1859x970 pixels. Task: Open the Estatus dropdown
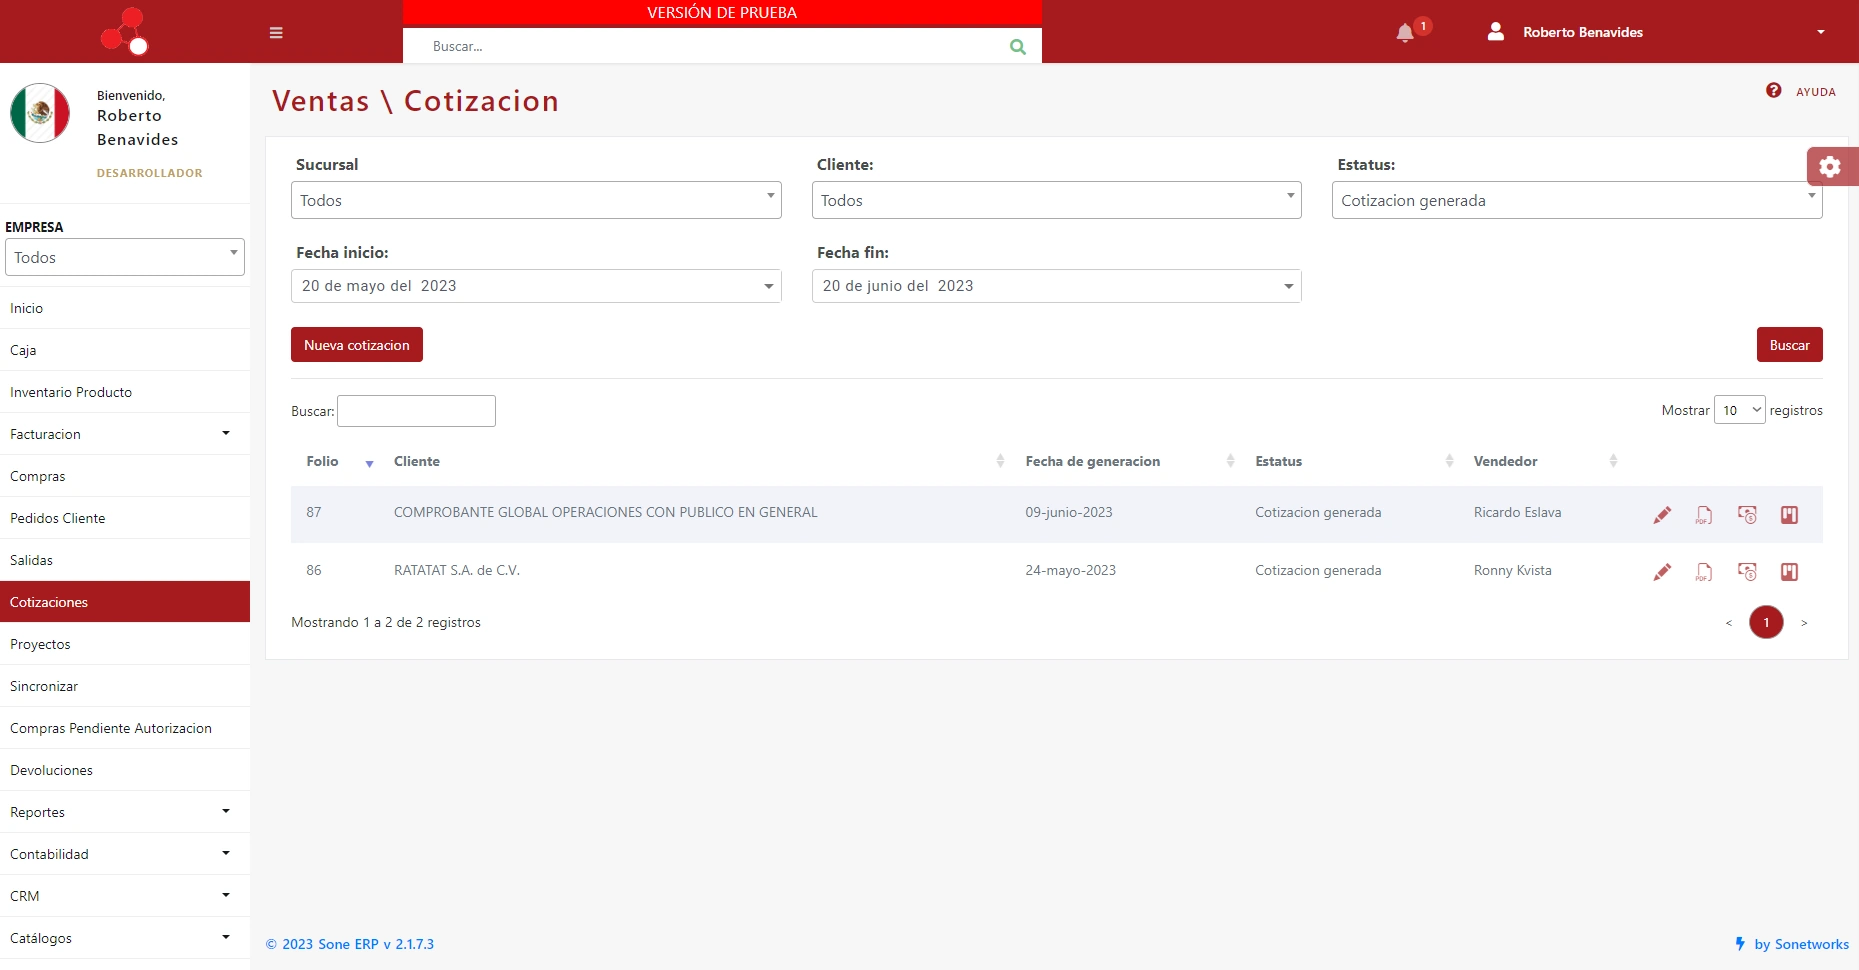pos(1577,200)
